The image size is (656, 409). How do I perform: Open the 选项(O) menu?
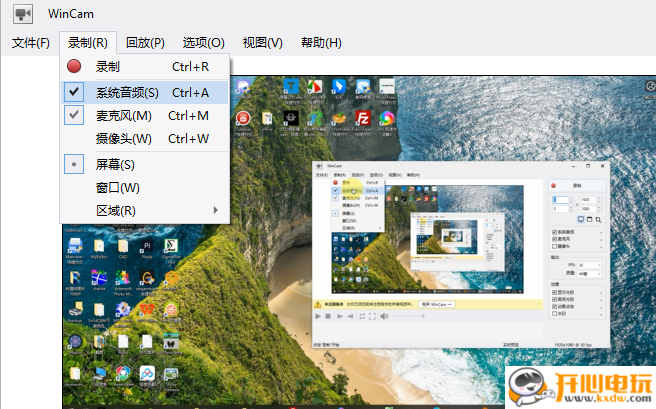(203, 43)
